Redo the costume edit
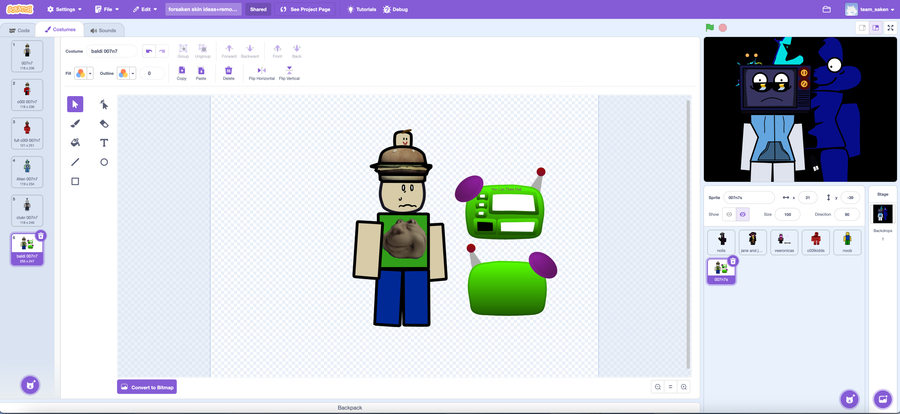 pyautogui.click(x=162, y=51)
